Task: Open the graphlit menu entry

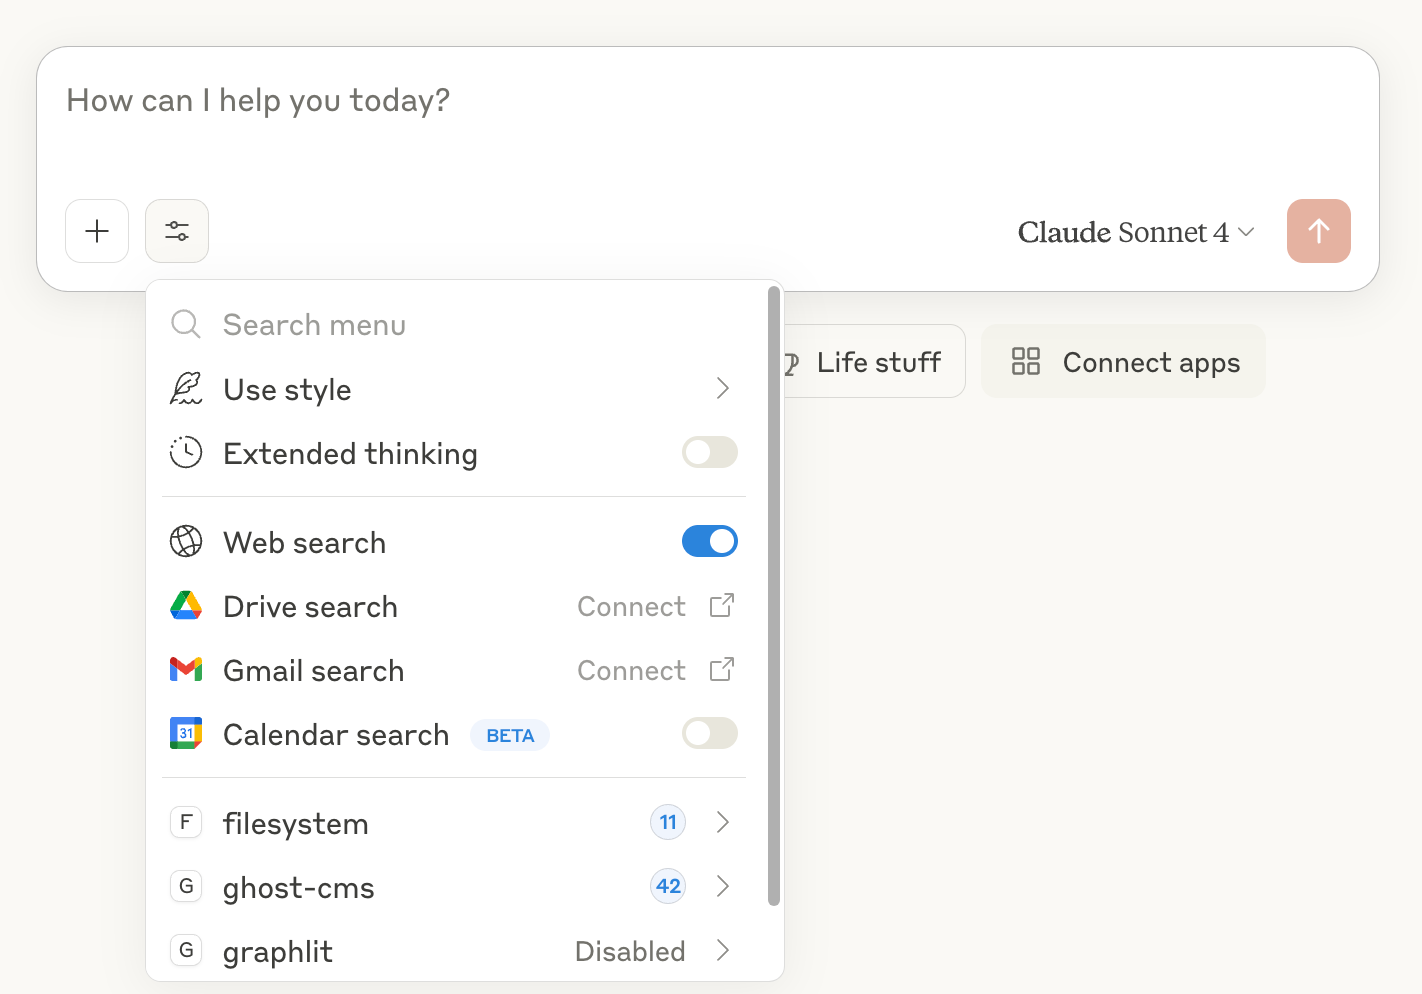Action: pos(454,950)
